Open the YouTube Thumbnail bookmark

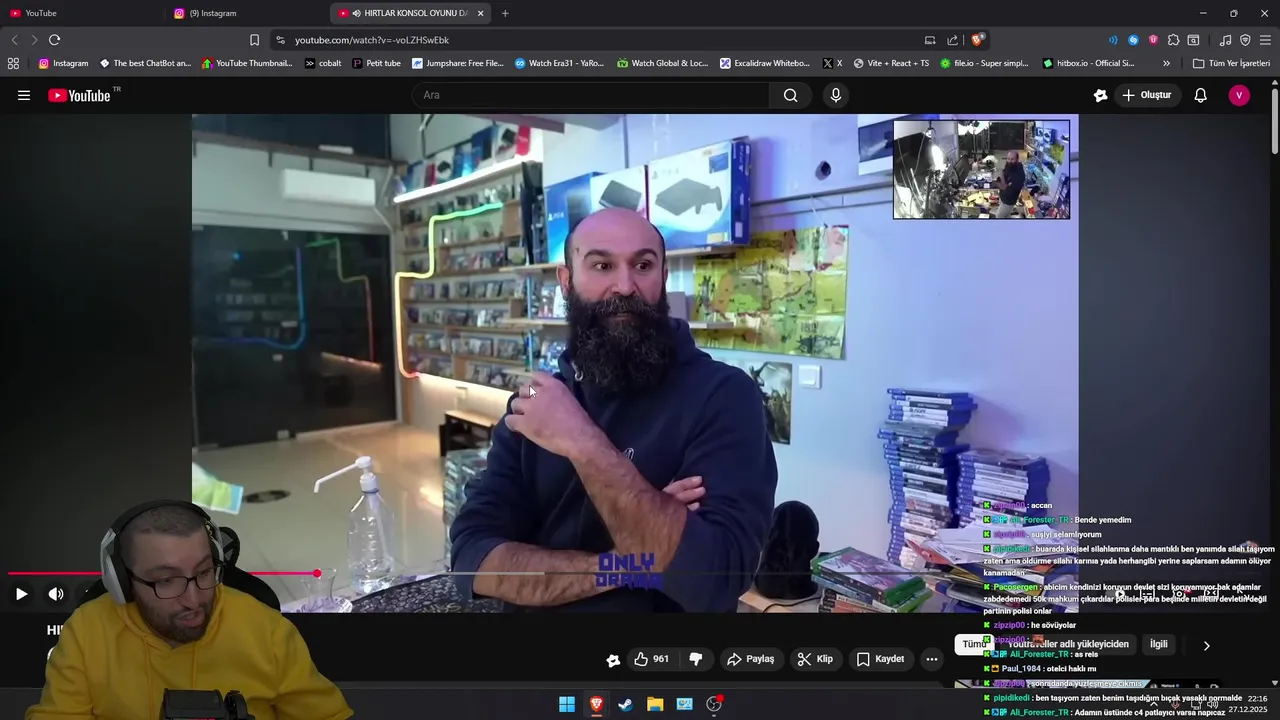coord(247,63)
